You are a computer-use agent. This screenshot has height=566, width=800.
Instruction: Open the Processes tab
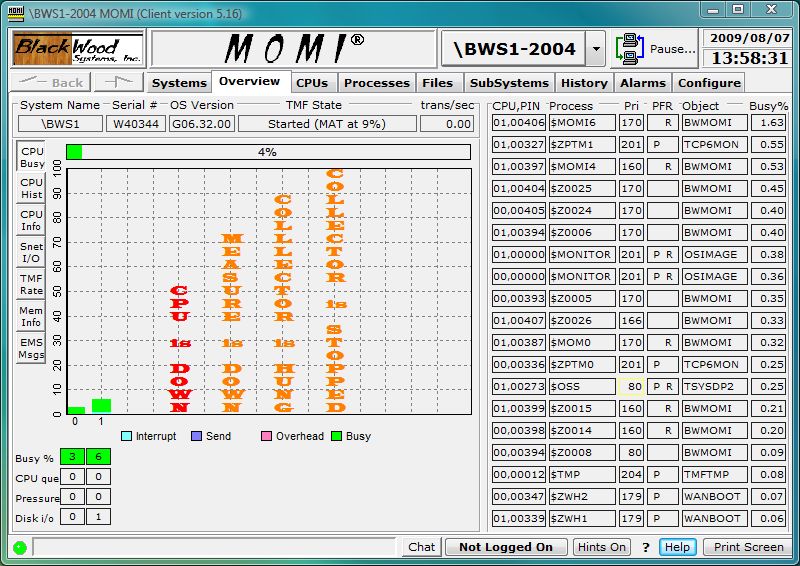[x=377, y=83]
